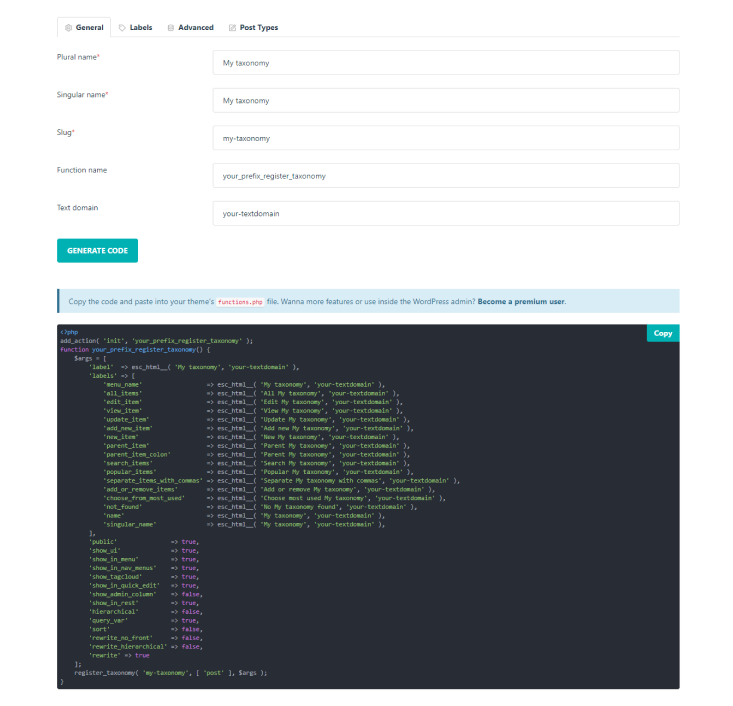Click the Function name text box
This screenshot has width=733, height=706.
[x=445, y=176]
